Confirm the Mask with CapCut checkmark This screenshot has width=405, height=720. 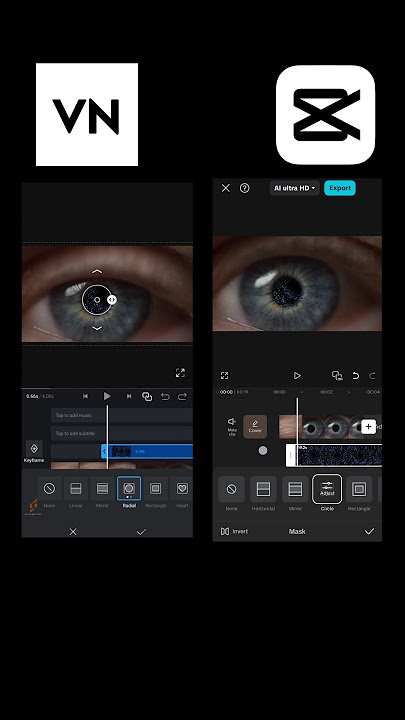tap(369, 531)
